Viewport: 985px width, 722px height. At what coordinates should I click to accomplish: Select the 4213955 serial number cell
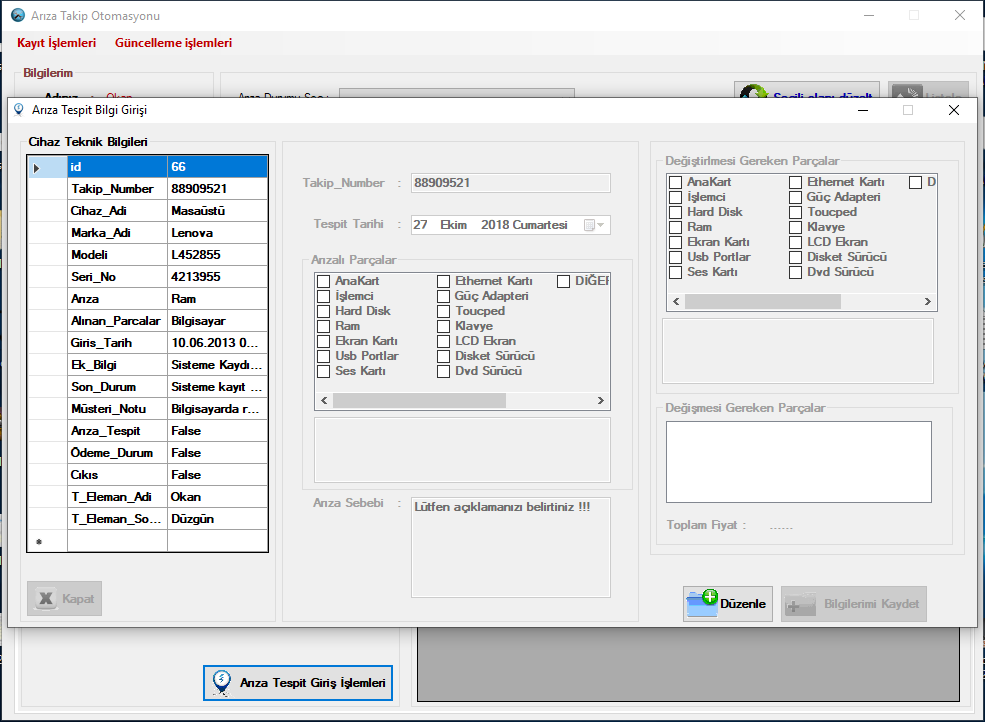(x=217, y=277)
